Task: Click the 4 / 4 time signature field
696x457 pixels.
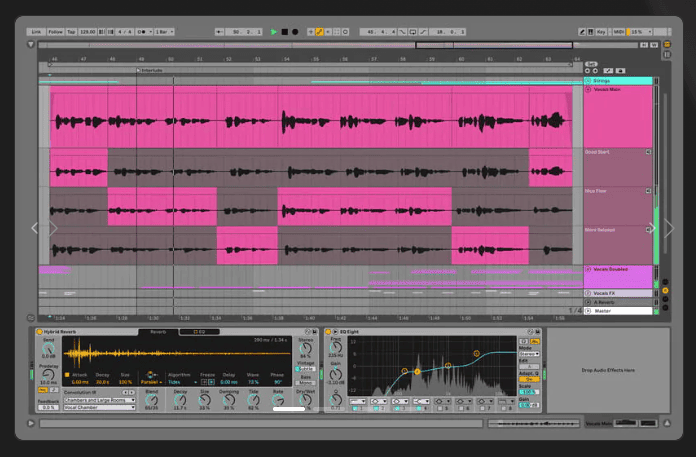Action: click(125, 32)
